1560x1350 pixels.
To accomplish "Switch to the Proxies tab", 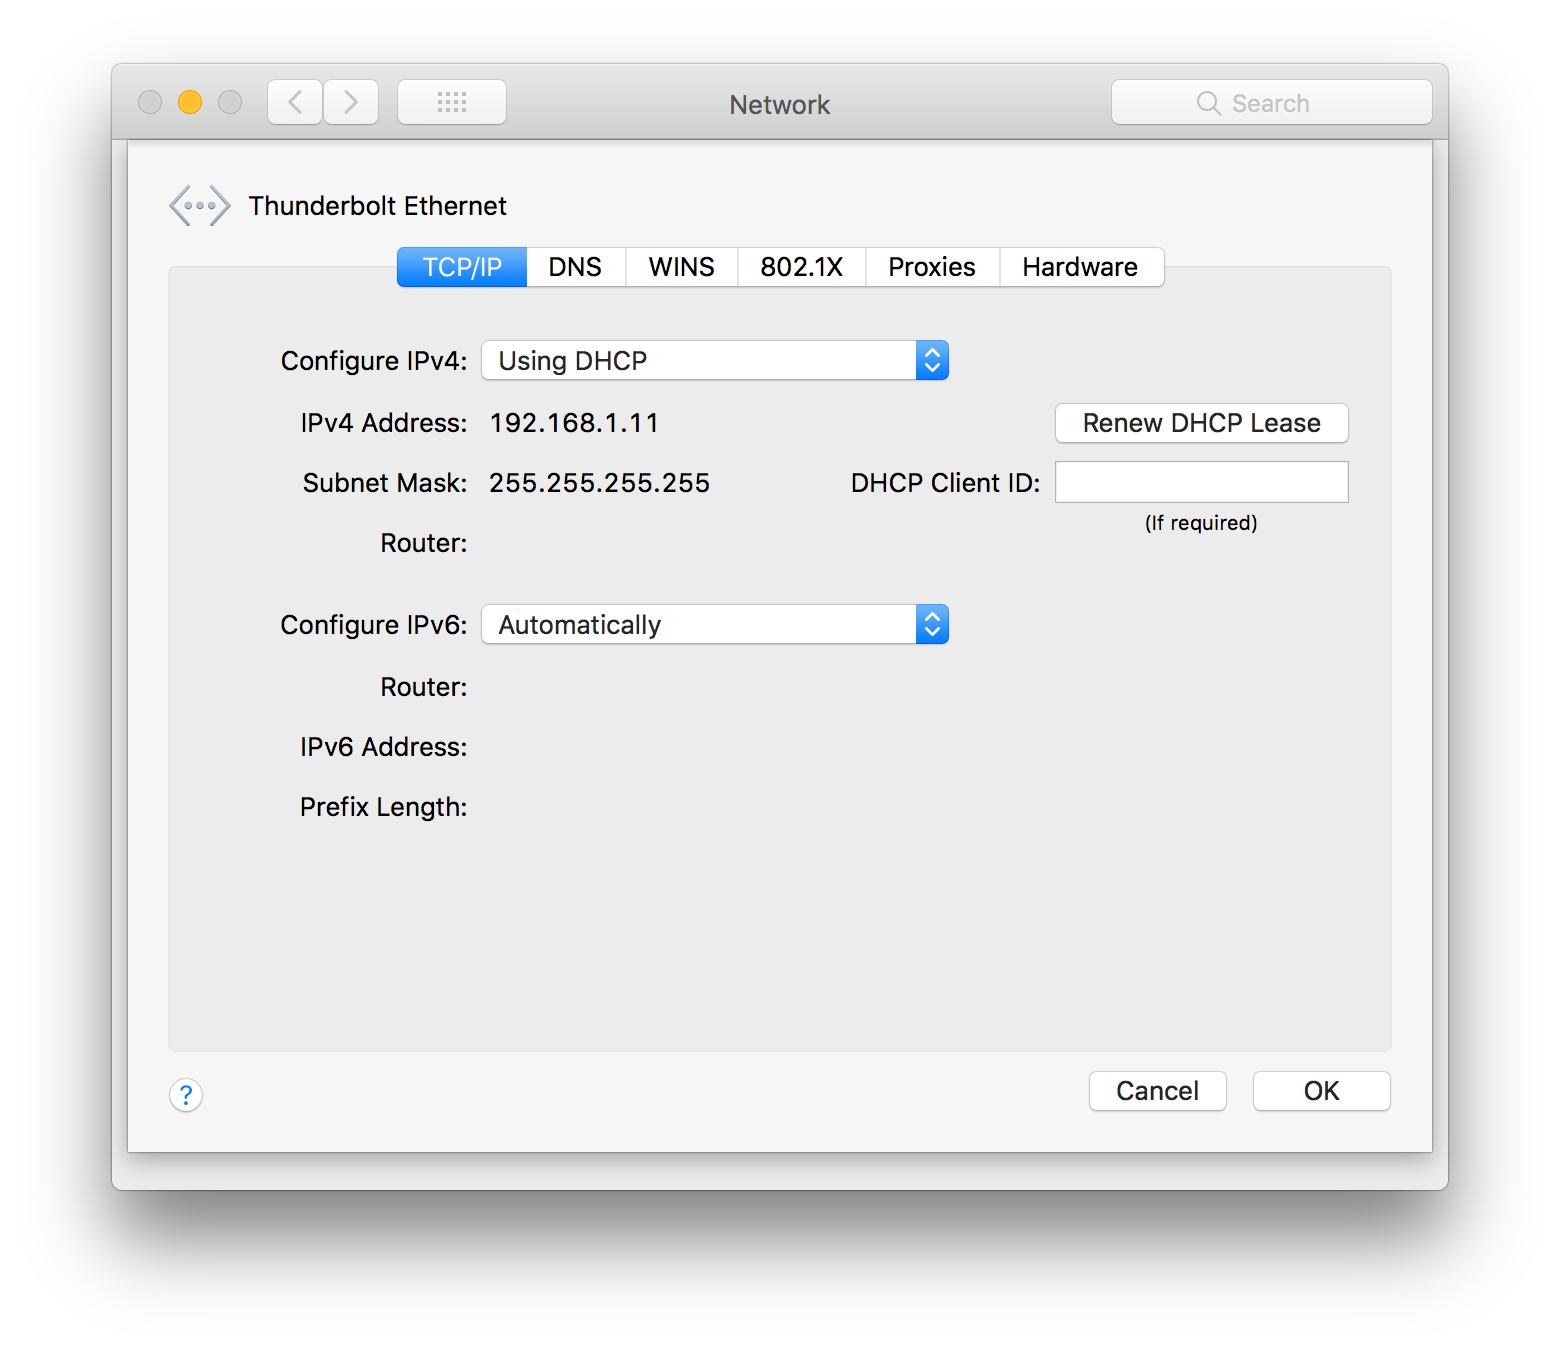I will [x=932, y=267].
